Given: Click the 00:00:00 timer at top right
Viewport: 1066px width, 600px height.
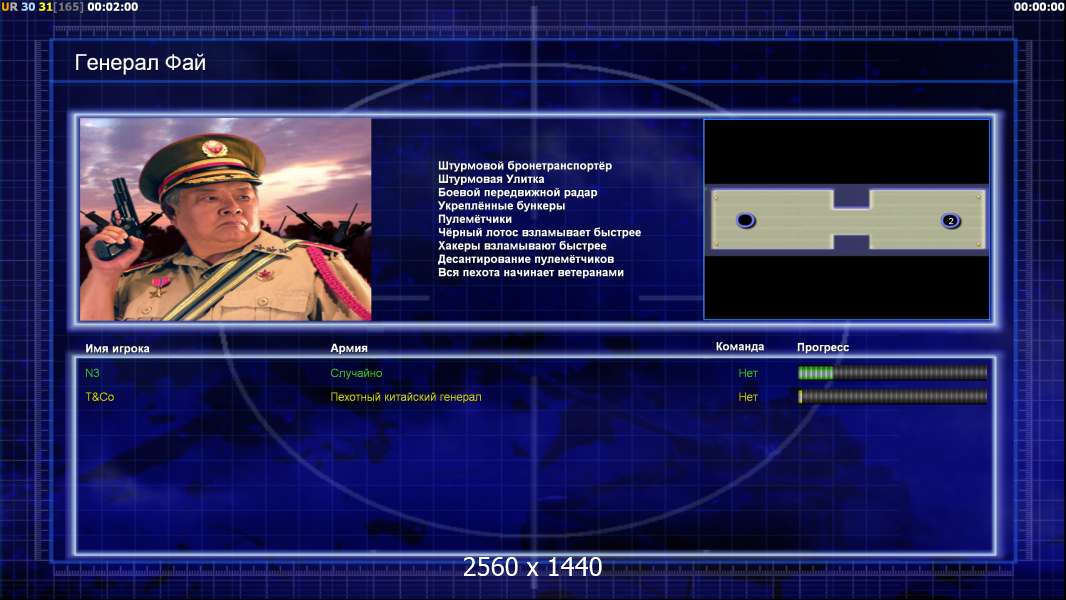Looking at the screenshot, I should coord(1039,7).
